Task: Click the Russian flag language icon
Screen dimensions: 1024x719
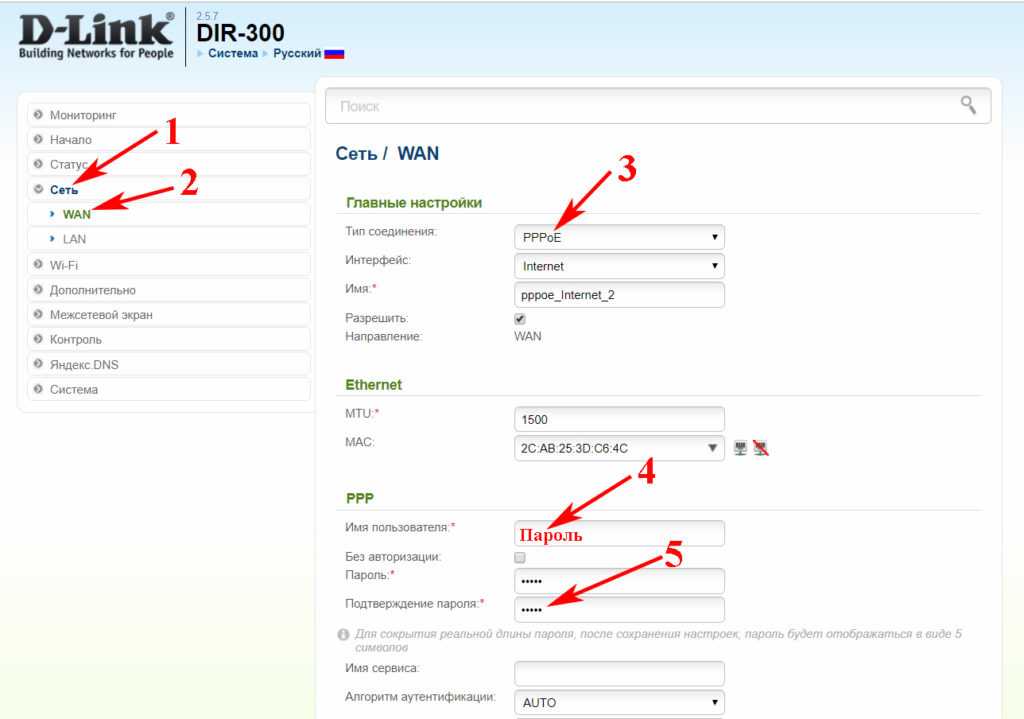Action: click(334, 53)
